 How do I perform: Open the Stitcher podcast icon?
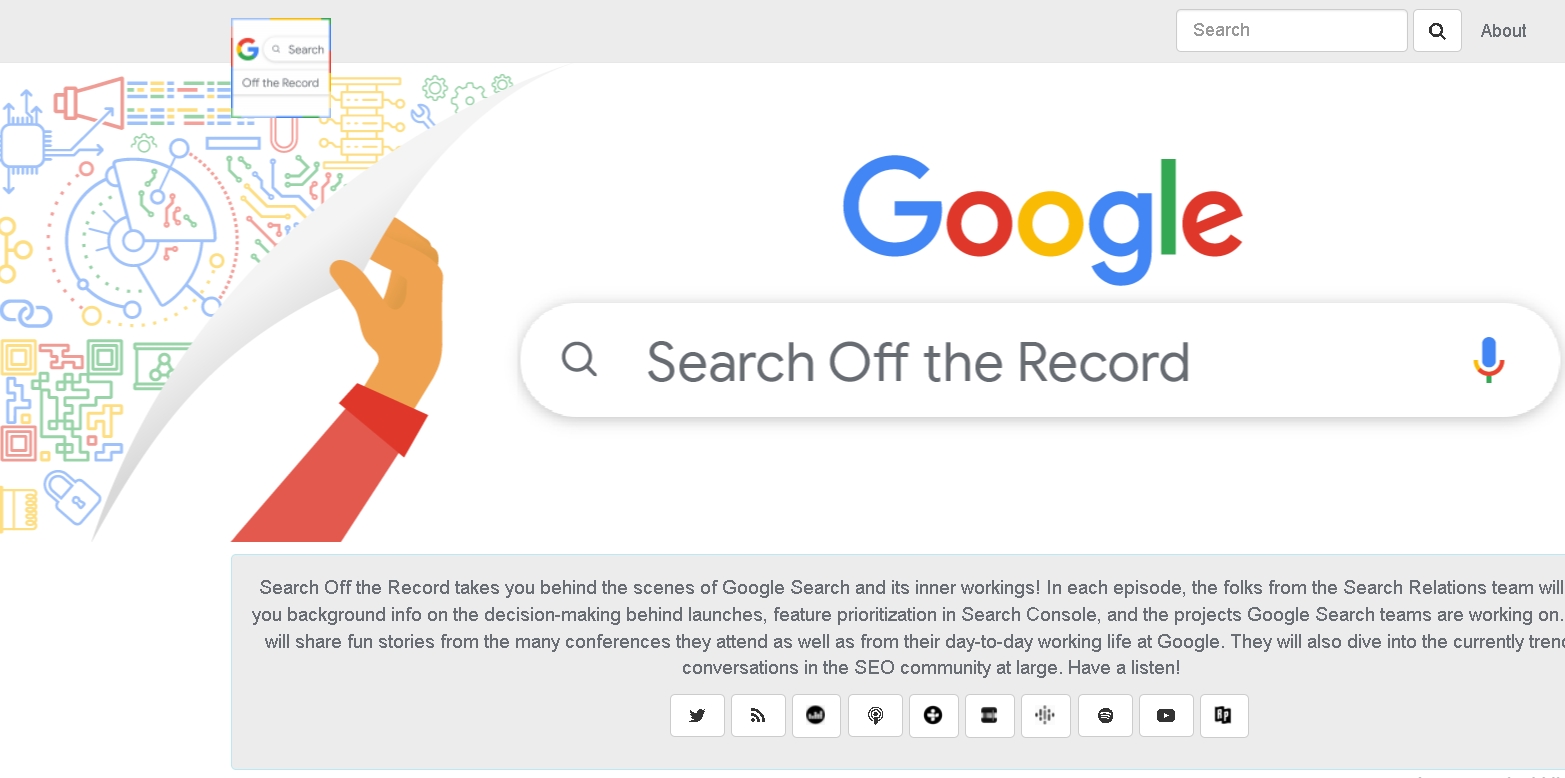990,715
